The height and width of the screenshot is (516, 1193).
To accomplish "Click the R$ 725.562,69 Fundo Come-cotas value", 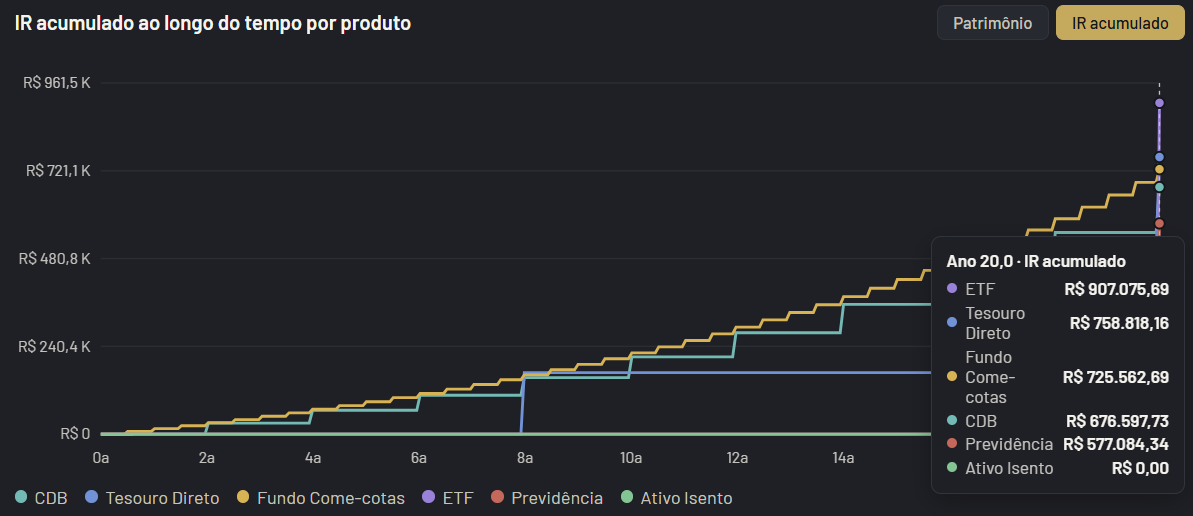I will pyautogui.click(x=1116, y=377).
